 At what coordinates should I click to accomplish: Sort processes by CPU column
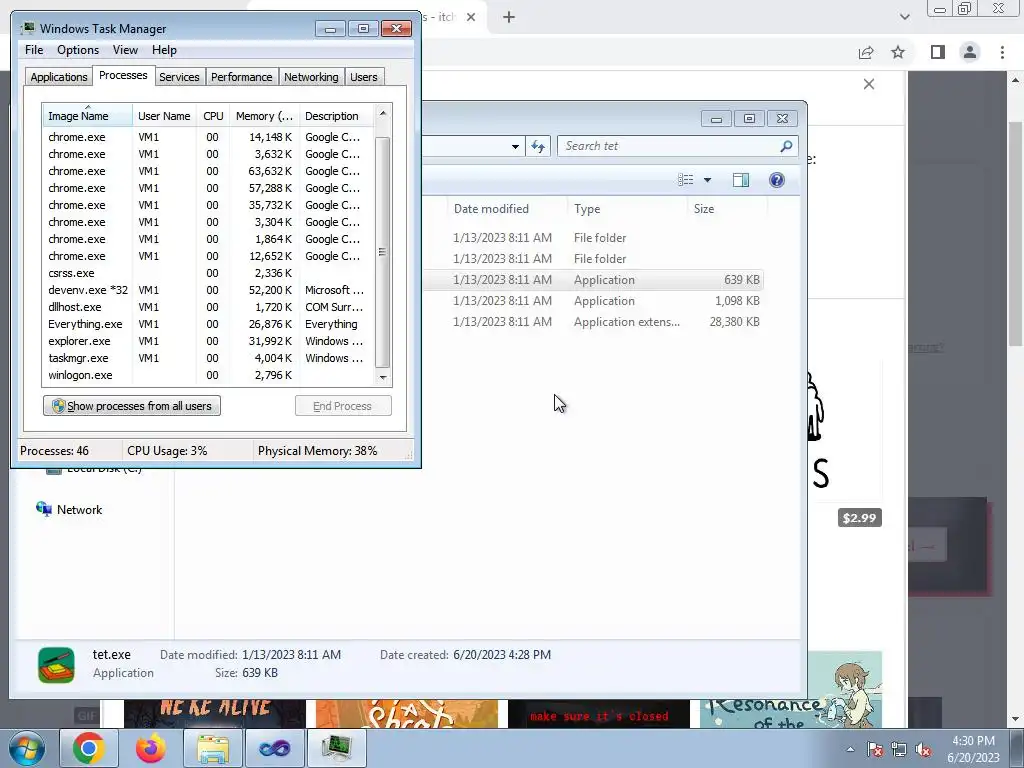coord(213,116)
